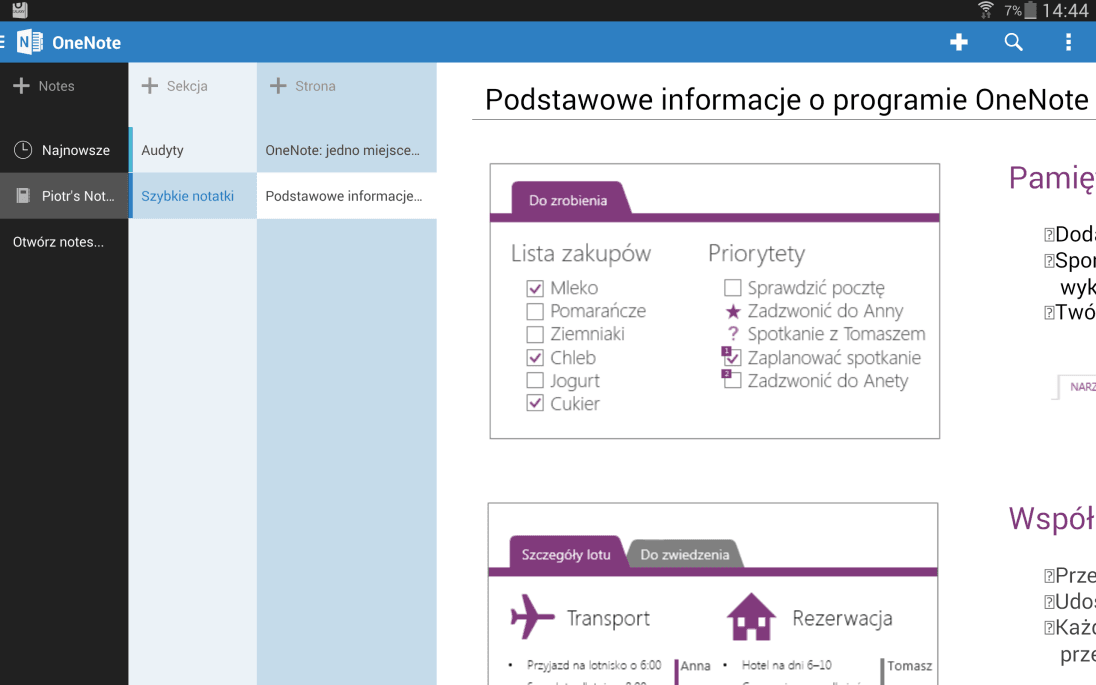Tap the Lista zakupów heading

point(581,253)
